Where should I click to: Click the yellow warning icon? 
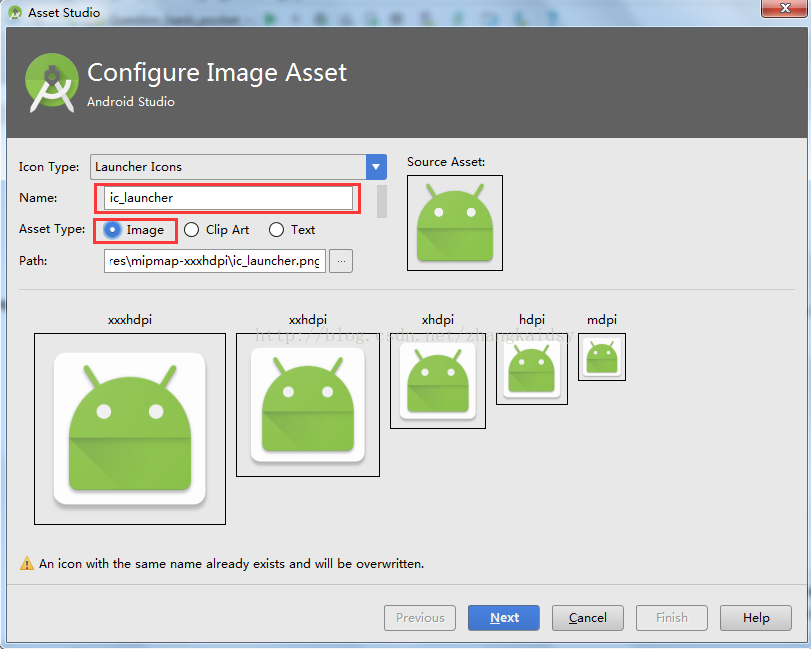click(x=26, y=564)
